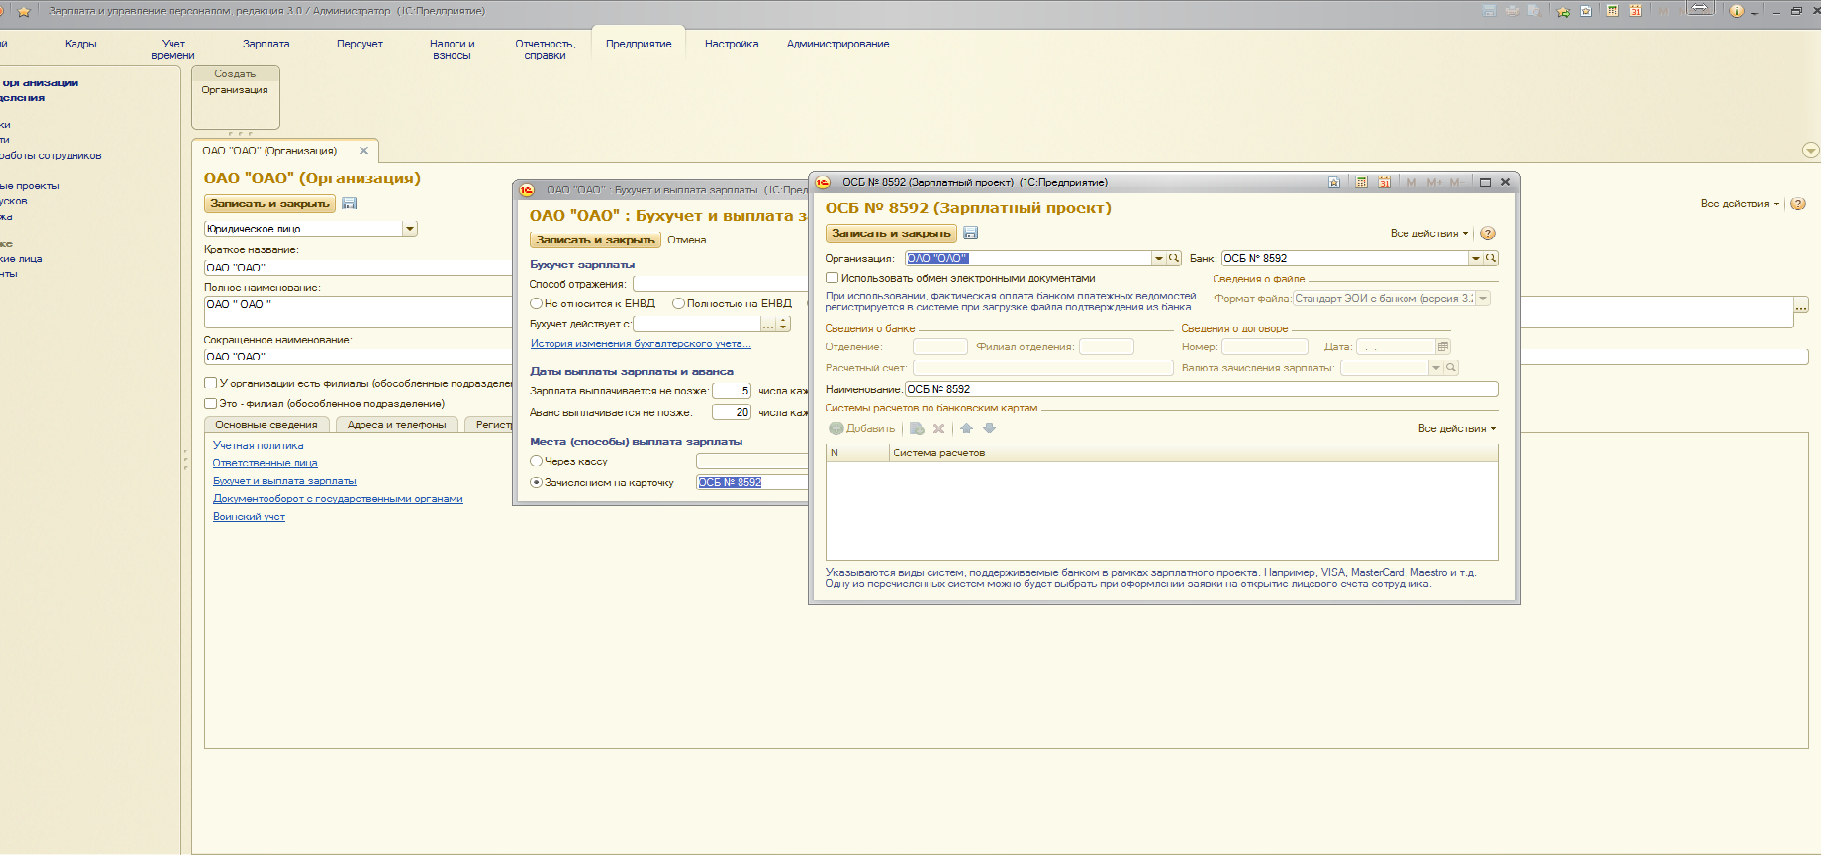Open main window favorites star icon
The width and height of the screenshot is (1821, 855).
tap(24, 11)
